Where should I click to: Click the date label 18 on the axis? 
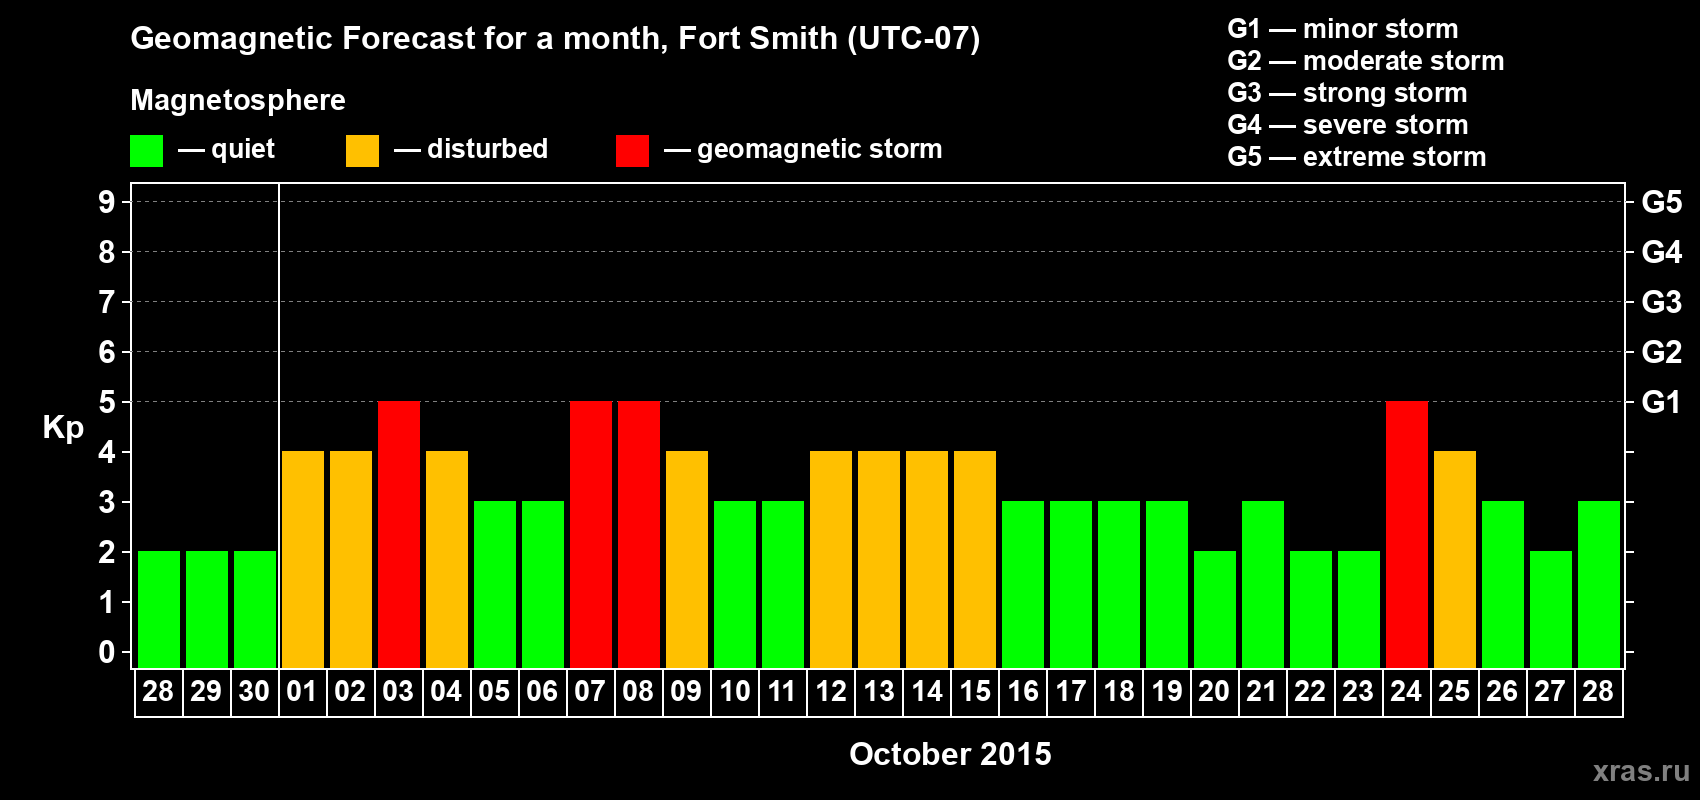[x=1118, y=692]
